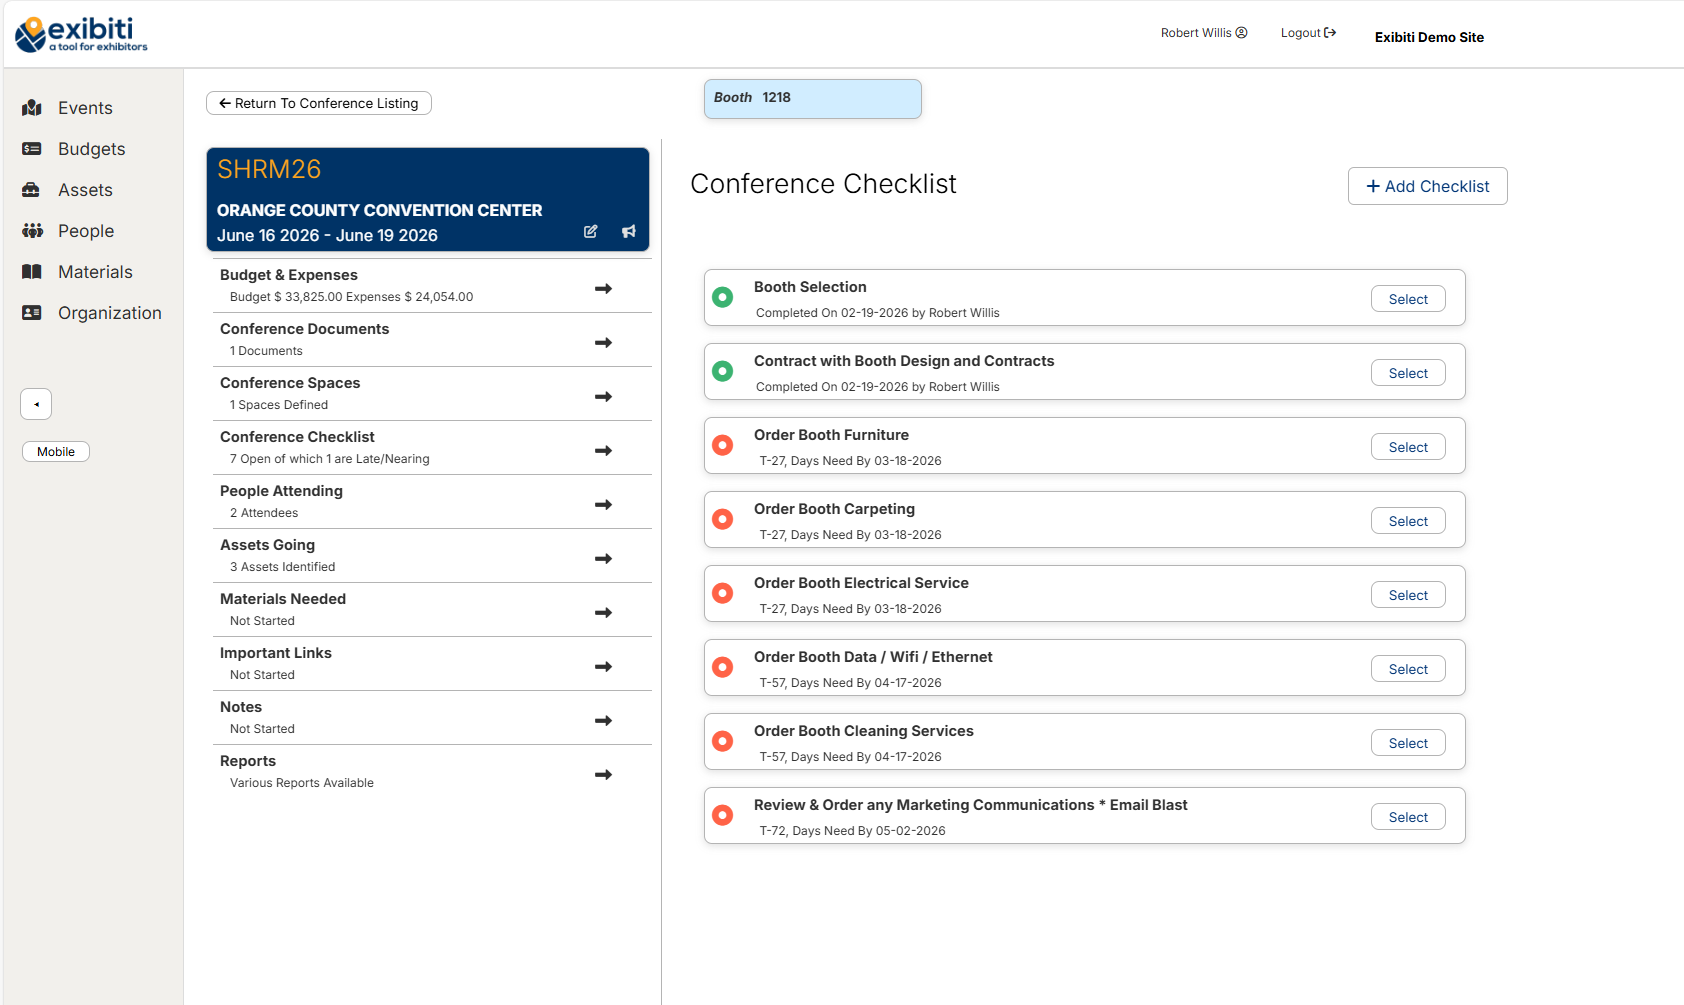Edit the SHRM26 event using the pencil icon
The width and height of the screenshot is (1684, 1005).
[590, 231]
